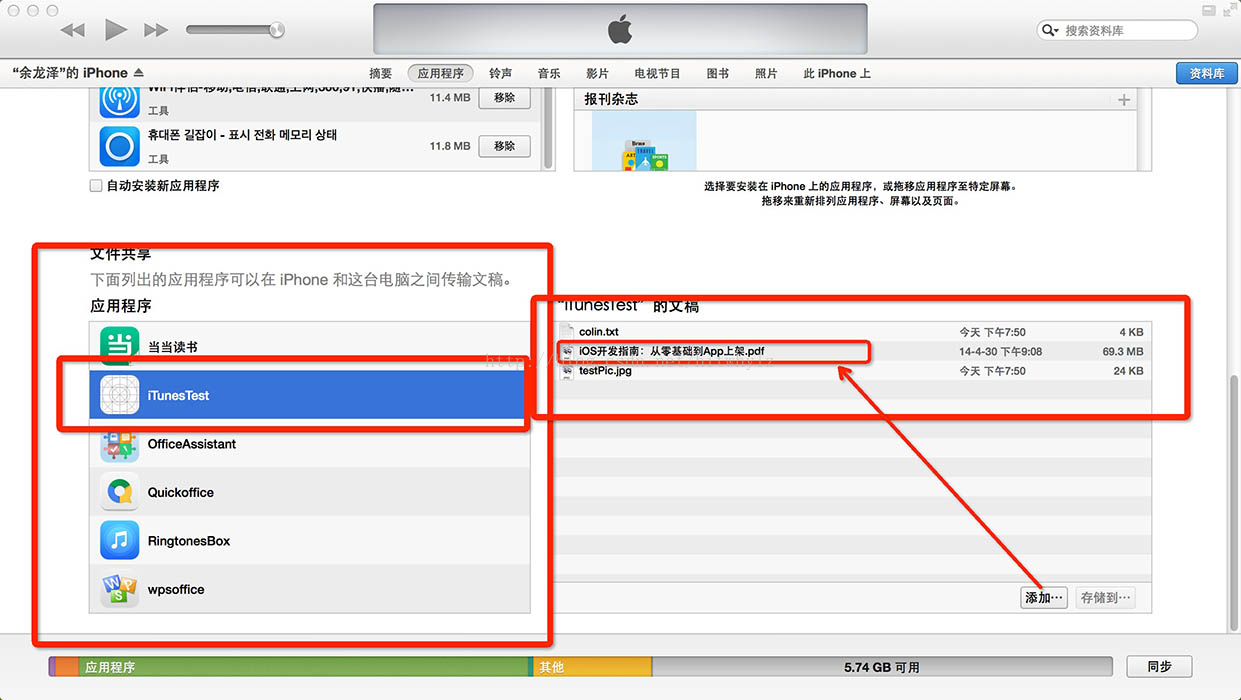Enable 自动安装新应用程序 checkbox

pyautogui.click(x=96, y=186)
